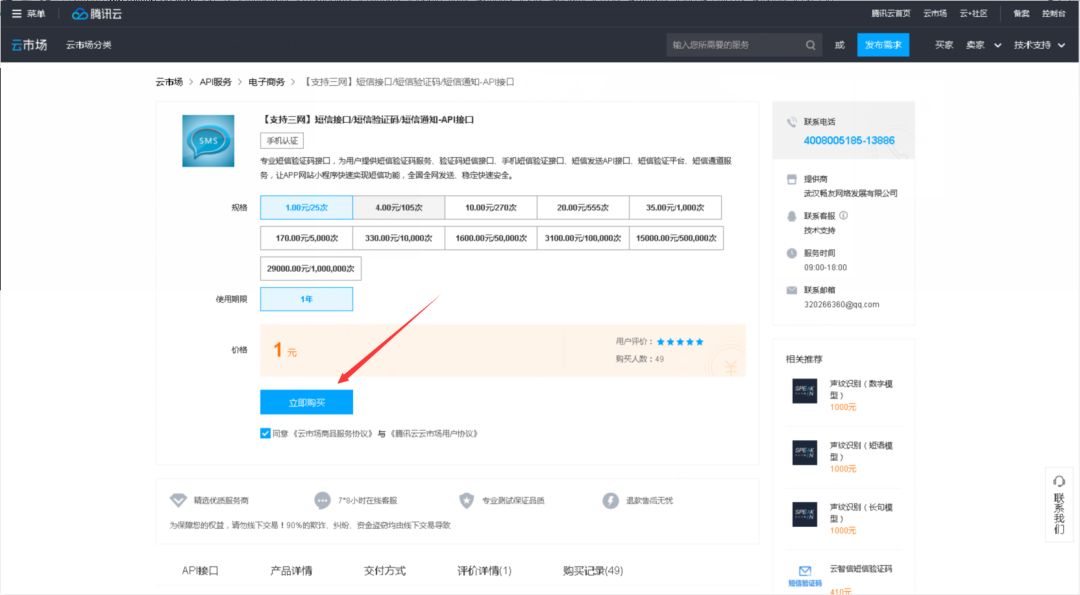Click the info icon next to 联系客服

[x=844, y=216]
